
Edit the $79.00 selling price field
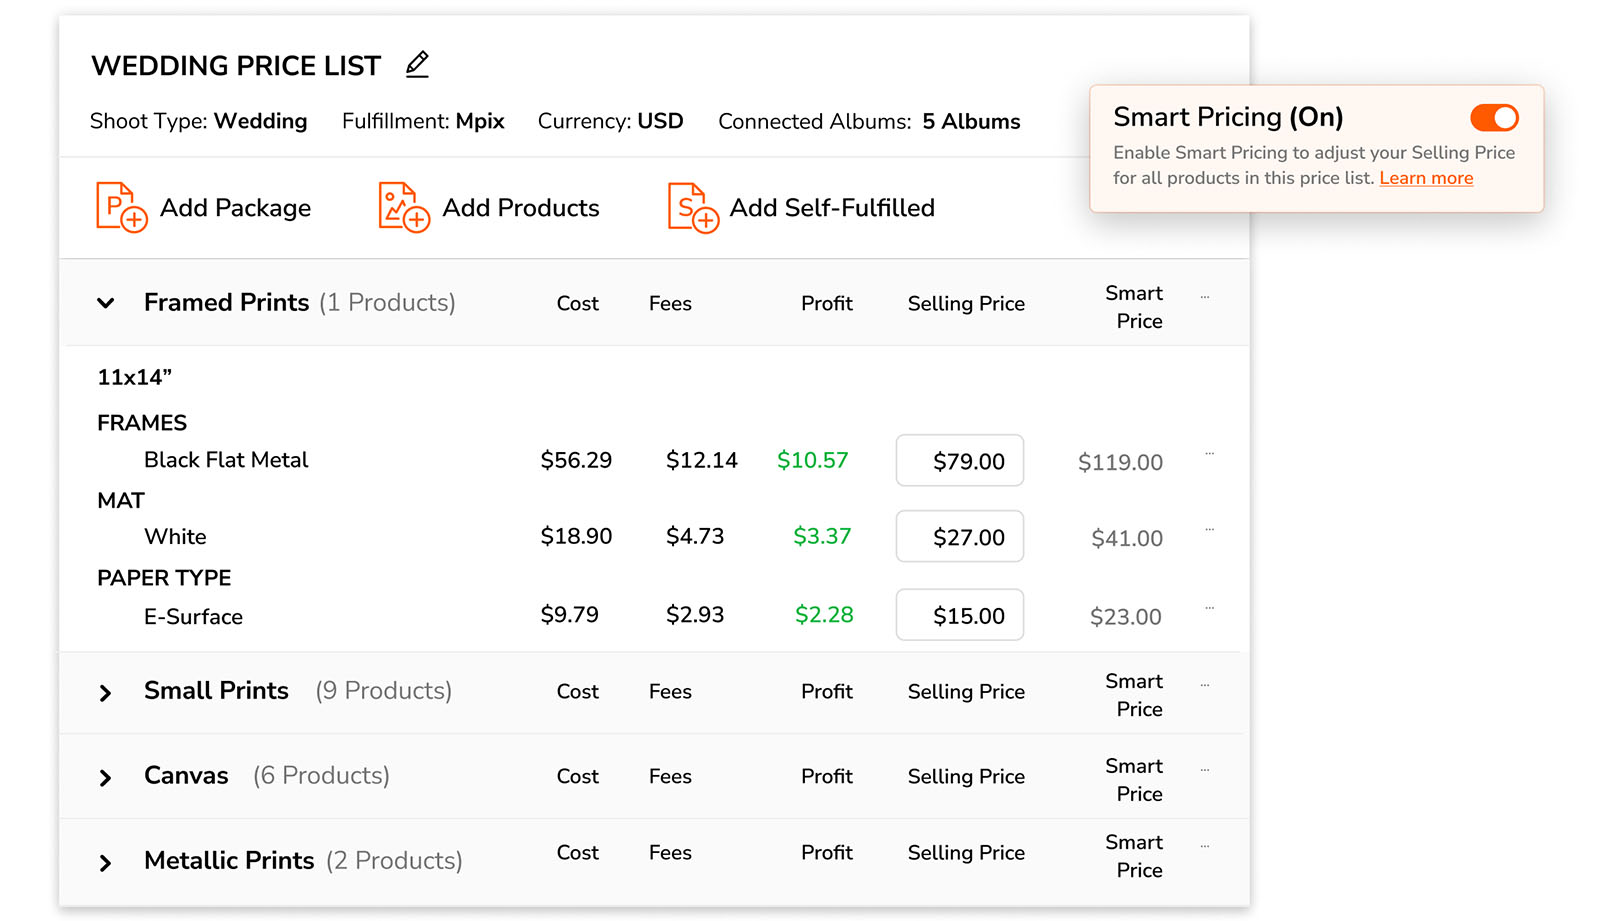[x=959, y=461]
